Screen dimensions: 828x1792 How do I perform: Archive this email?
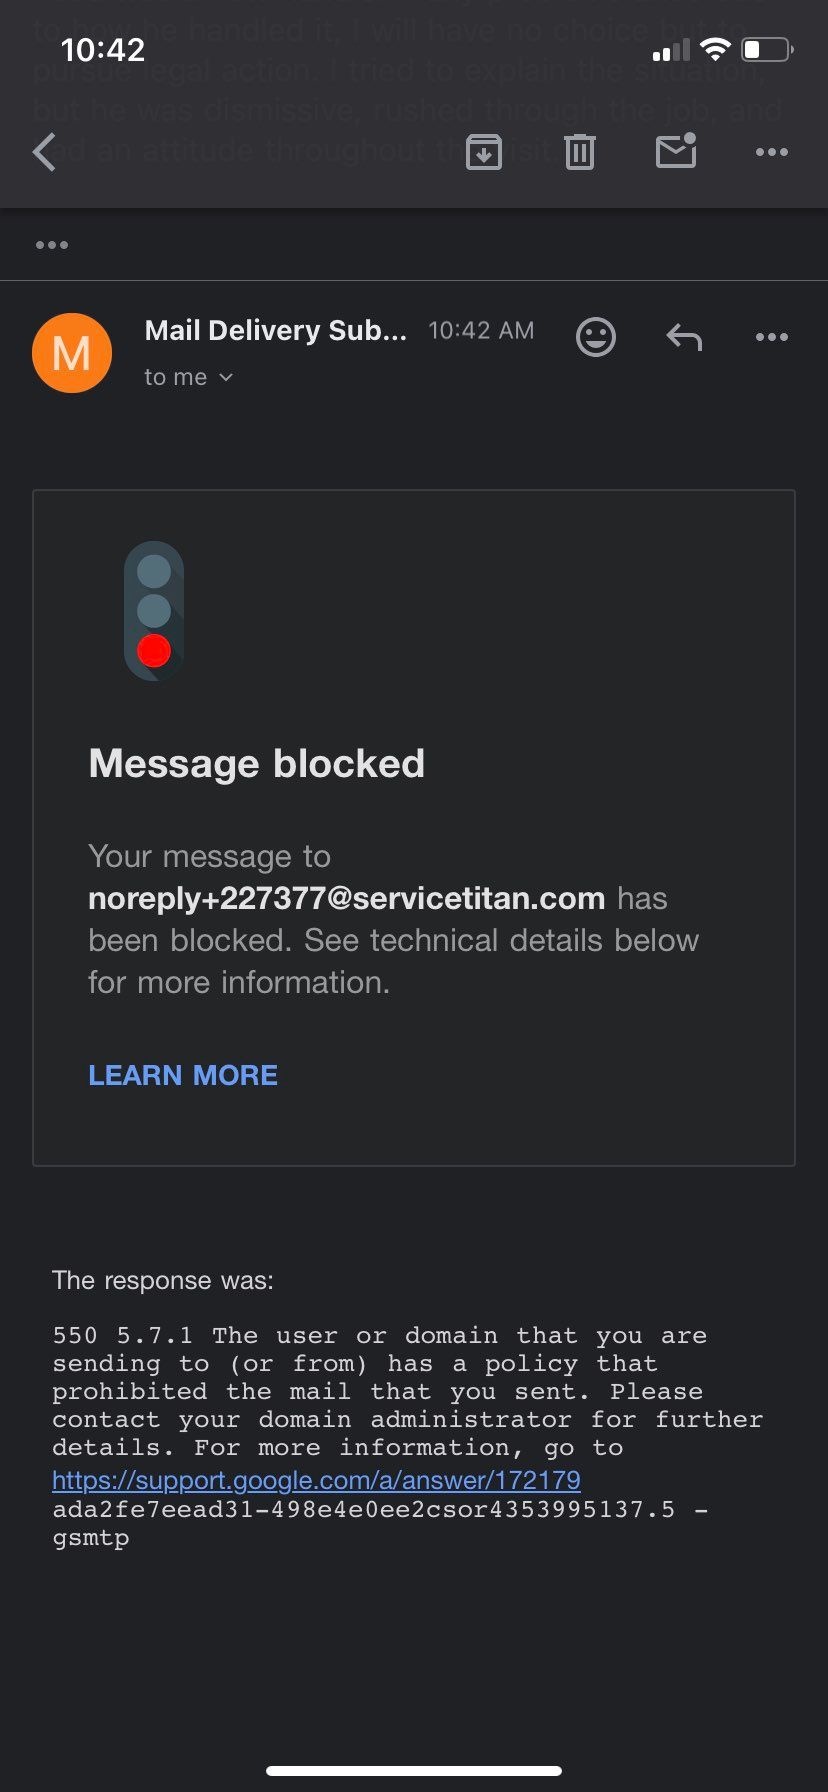[484, 152]
